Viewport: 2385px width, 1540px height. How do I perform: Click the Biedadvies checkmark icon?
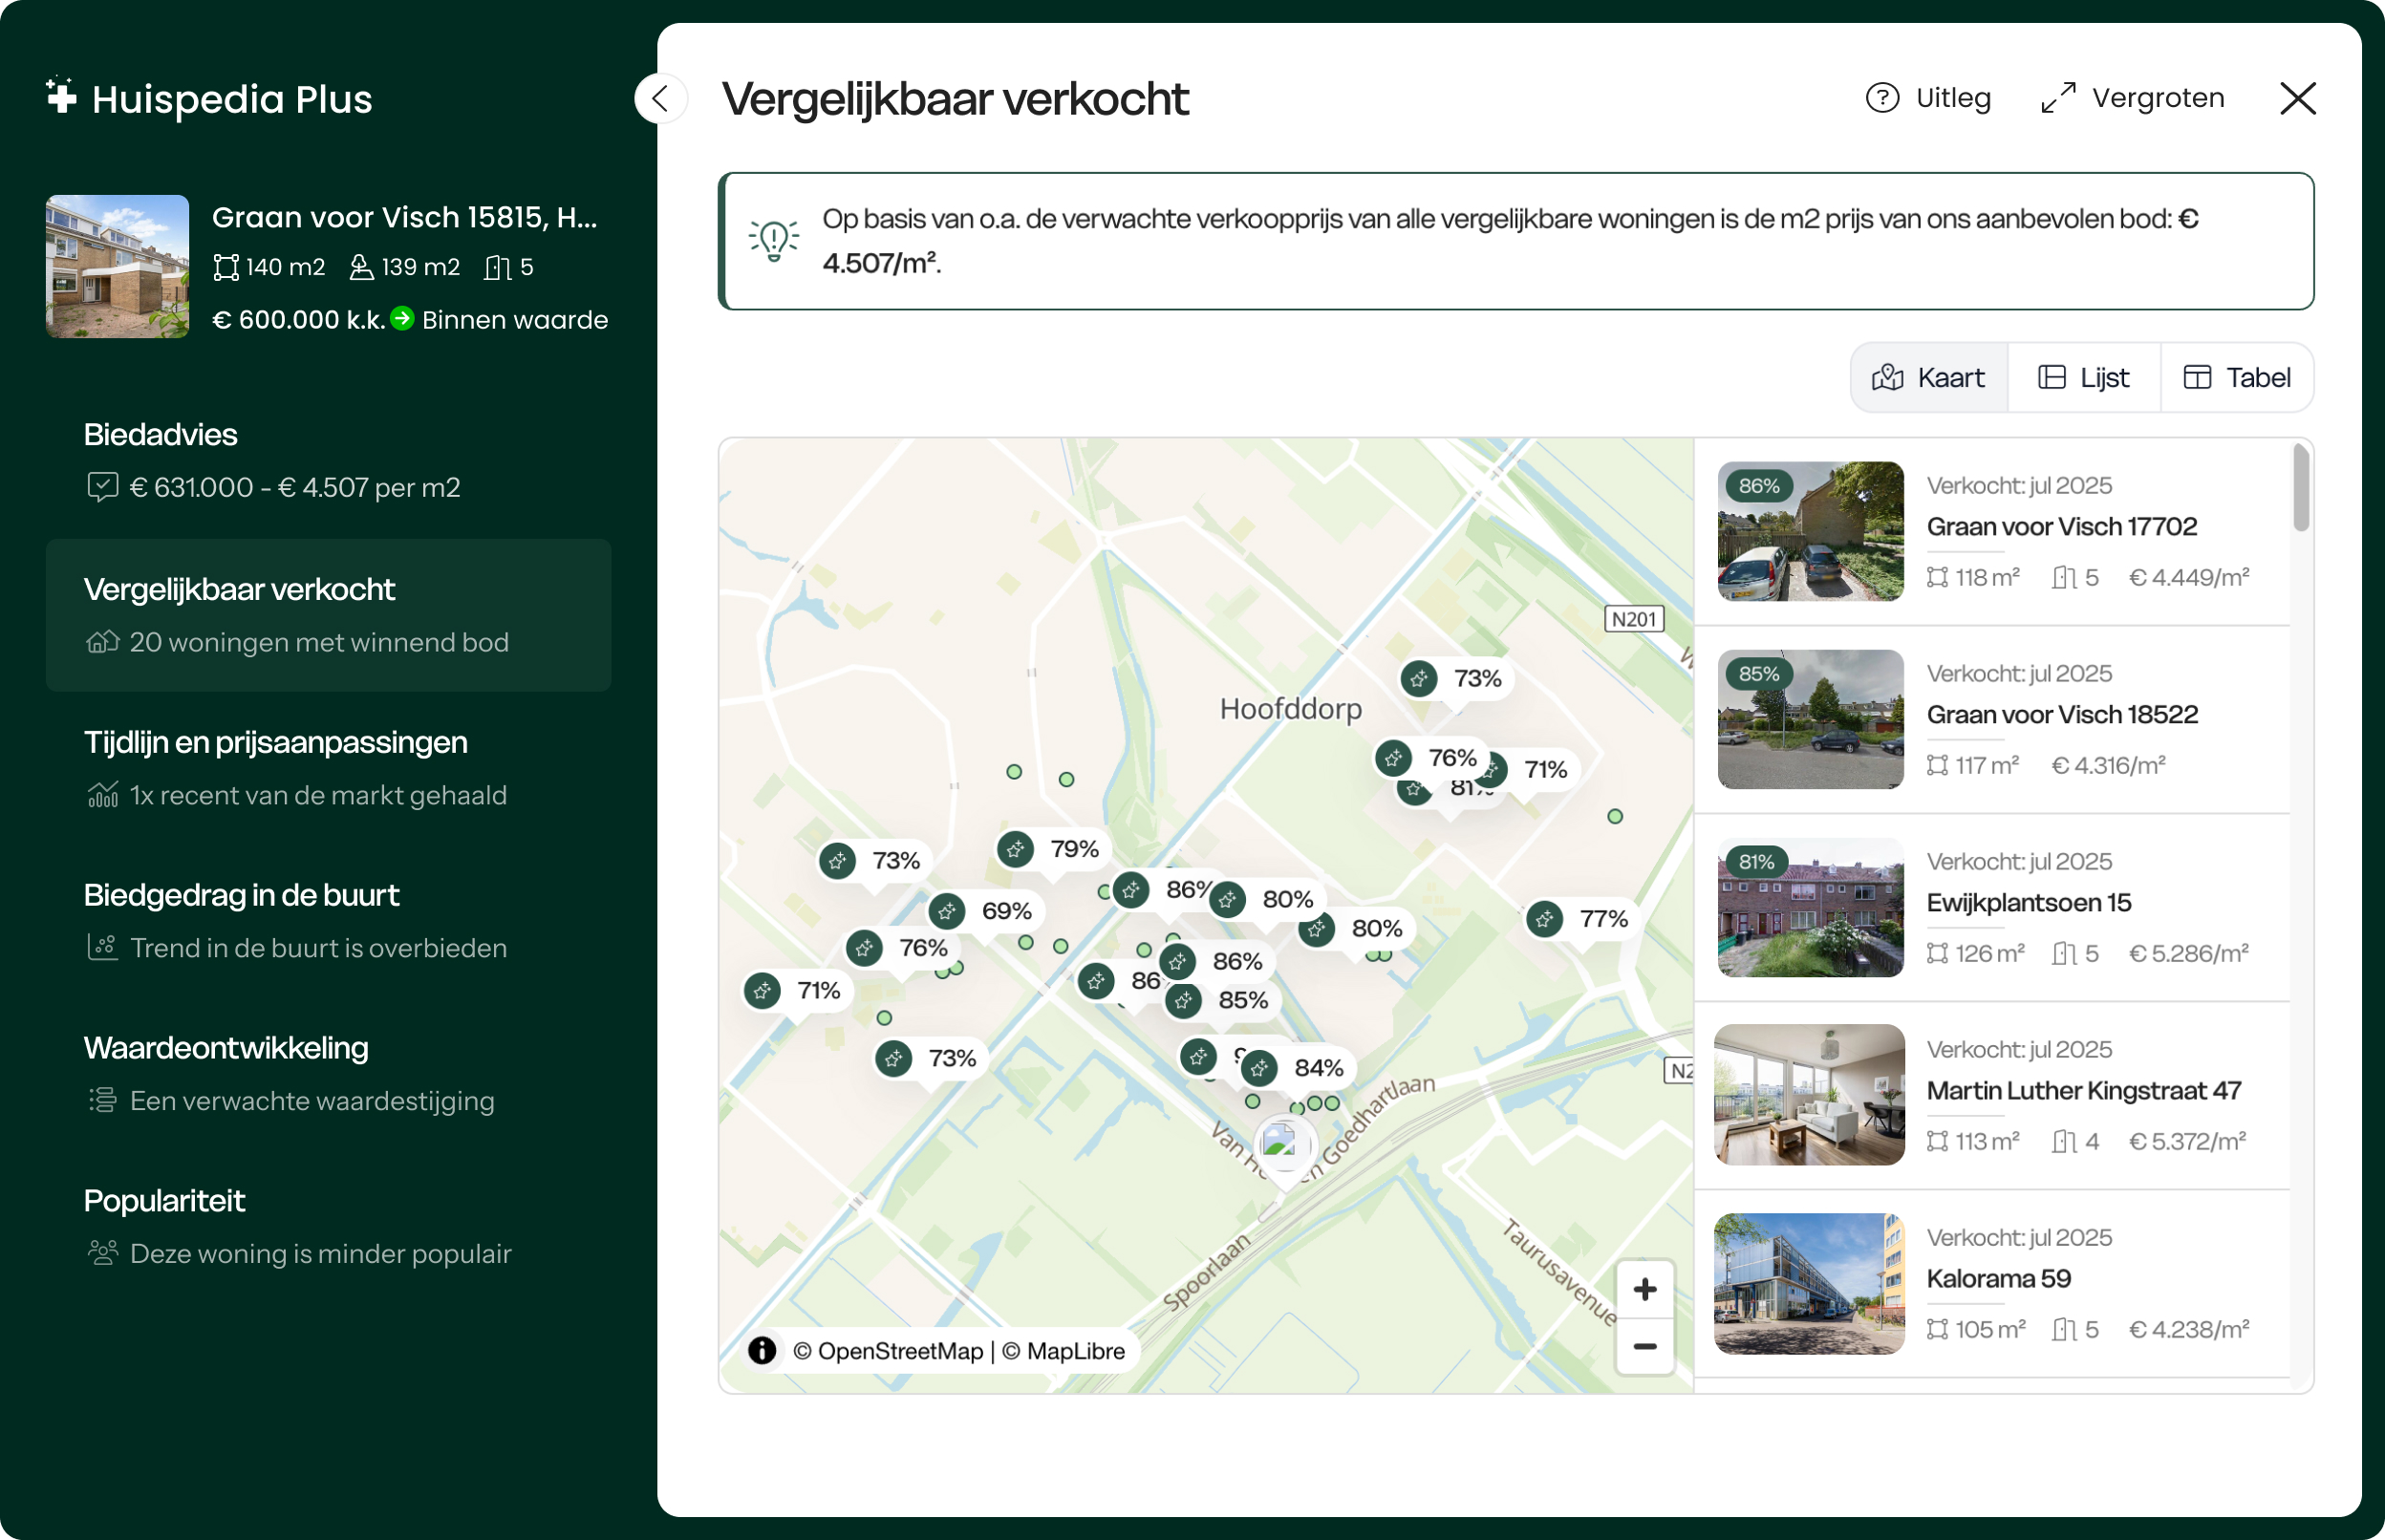pyautogui.click(x=103, y=487)
